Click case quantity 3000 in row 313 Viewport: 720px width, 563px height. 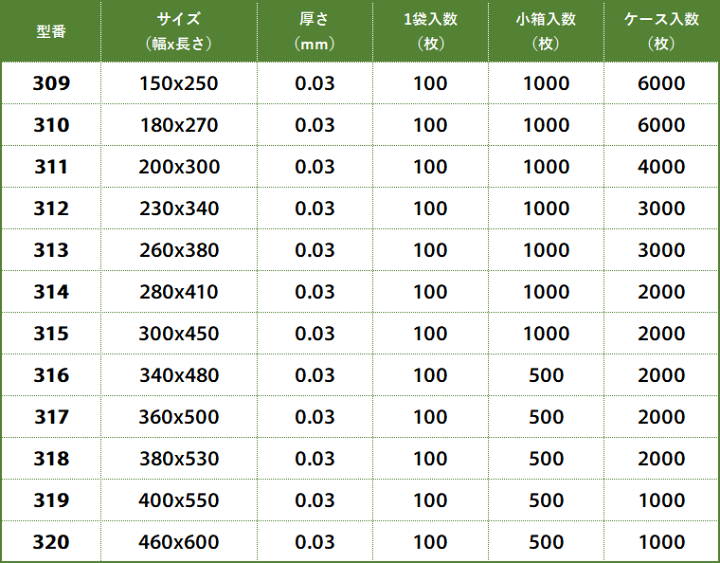[661, 250]
